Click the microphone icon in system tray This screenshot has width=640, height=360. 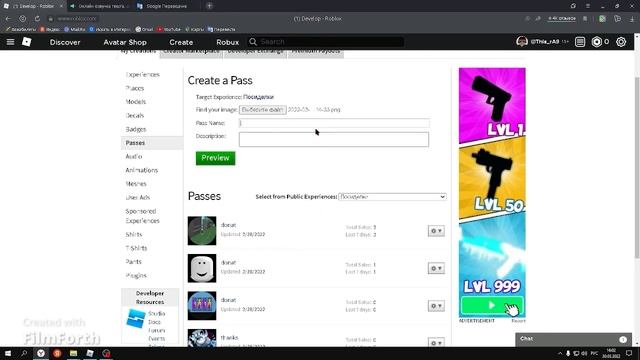tap(568, 353)
